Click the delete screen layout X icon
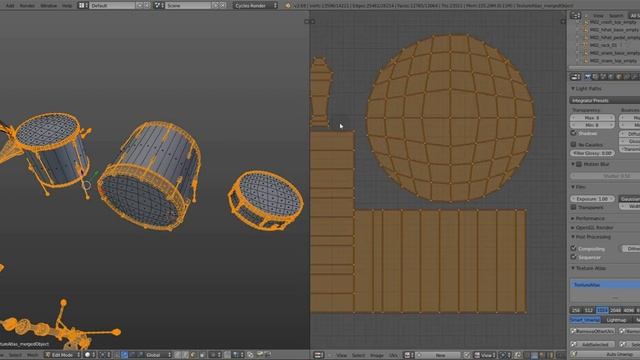This screenshot has width=640, height=360. pyautogui.click(x=147, y=6)
